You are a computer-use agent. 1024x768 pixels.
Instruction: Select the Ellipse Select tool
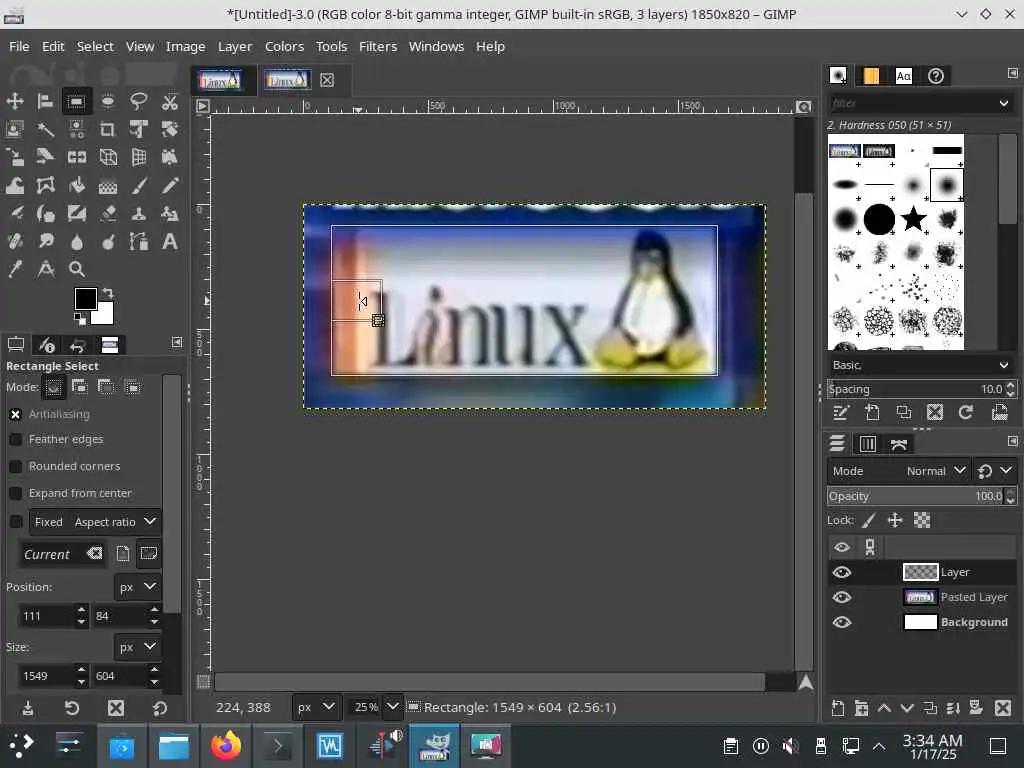108,101
